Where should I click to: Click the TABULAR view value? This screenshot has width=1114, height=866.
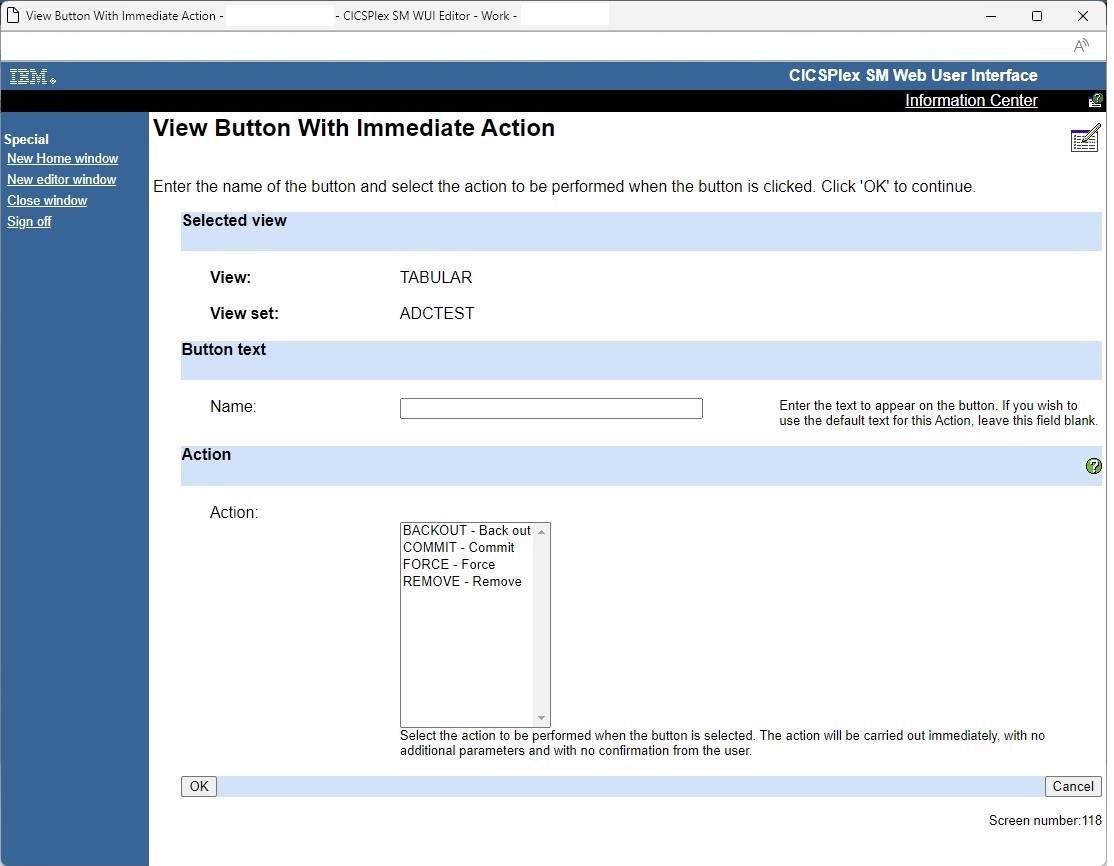(x=436, y=278)
